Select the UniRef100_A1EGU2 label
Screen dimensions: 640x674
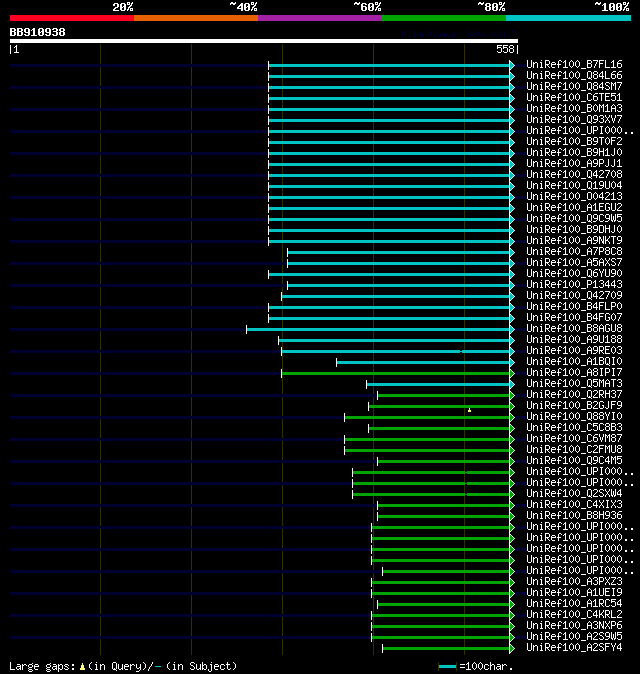pyautogui.click(x=574, y=208)
